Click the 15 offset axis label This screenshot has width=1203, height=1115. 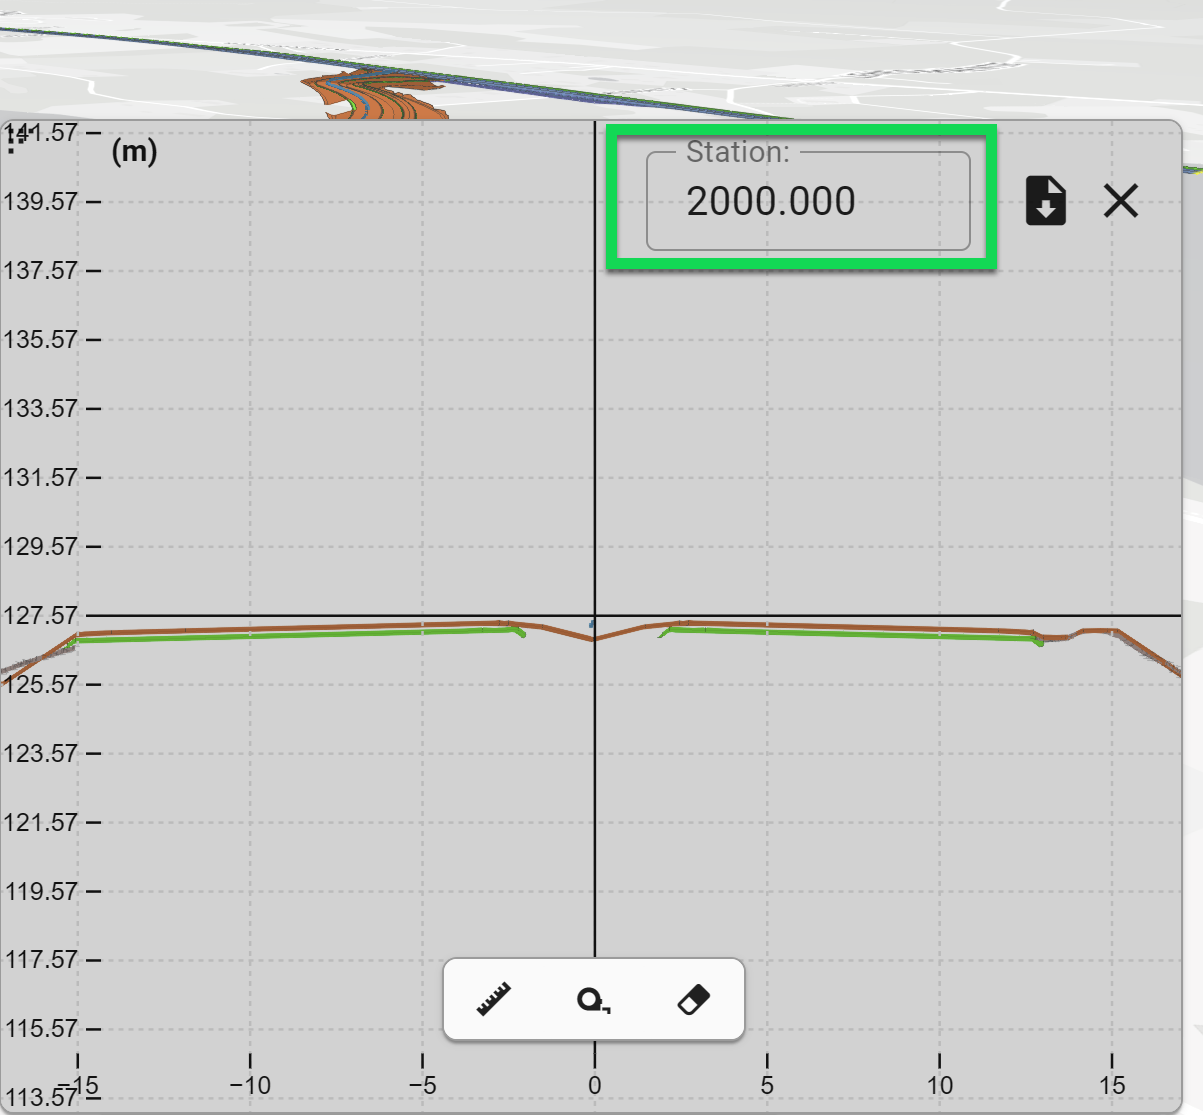(x=1112, y=1085)
